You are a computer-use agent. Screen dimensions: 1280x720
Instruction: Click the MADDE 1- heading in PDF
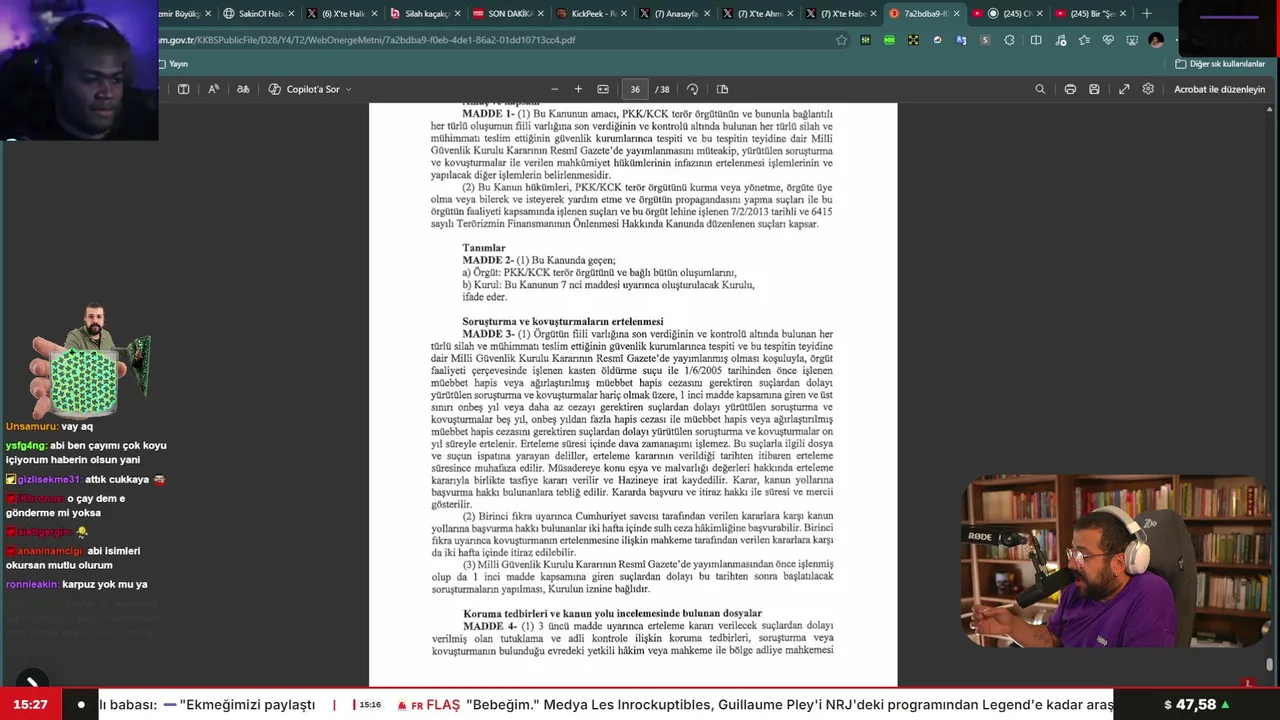(488, 114)
